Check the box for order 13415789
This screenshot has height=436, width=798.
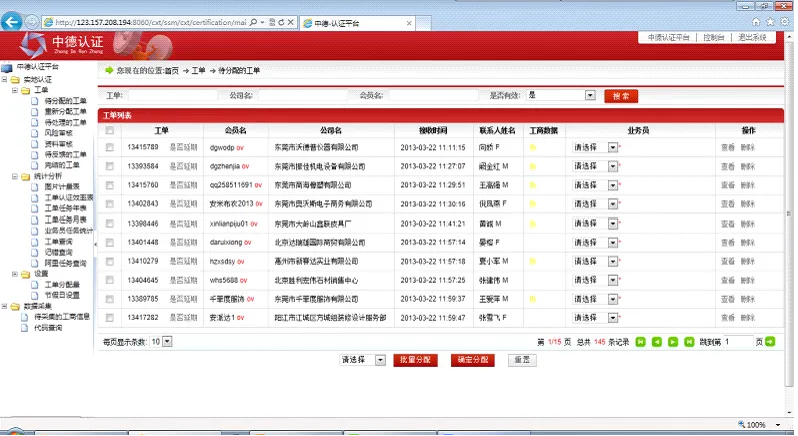(x=109, y=148)
